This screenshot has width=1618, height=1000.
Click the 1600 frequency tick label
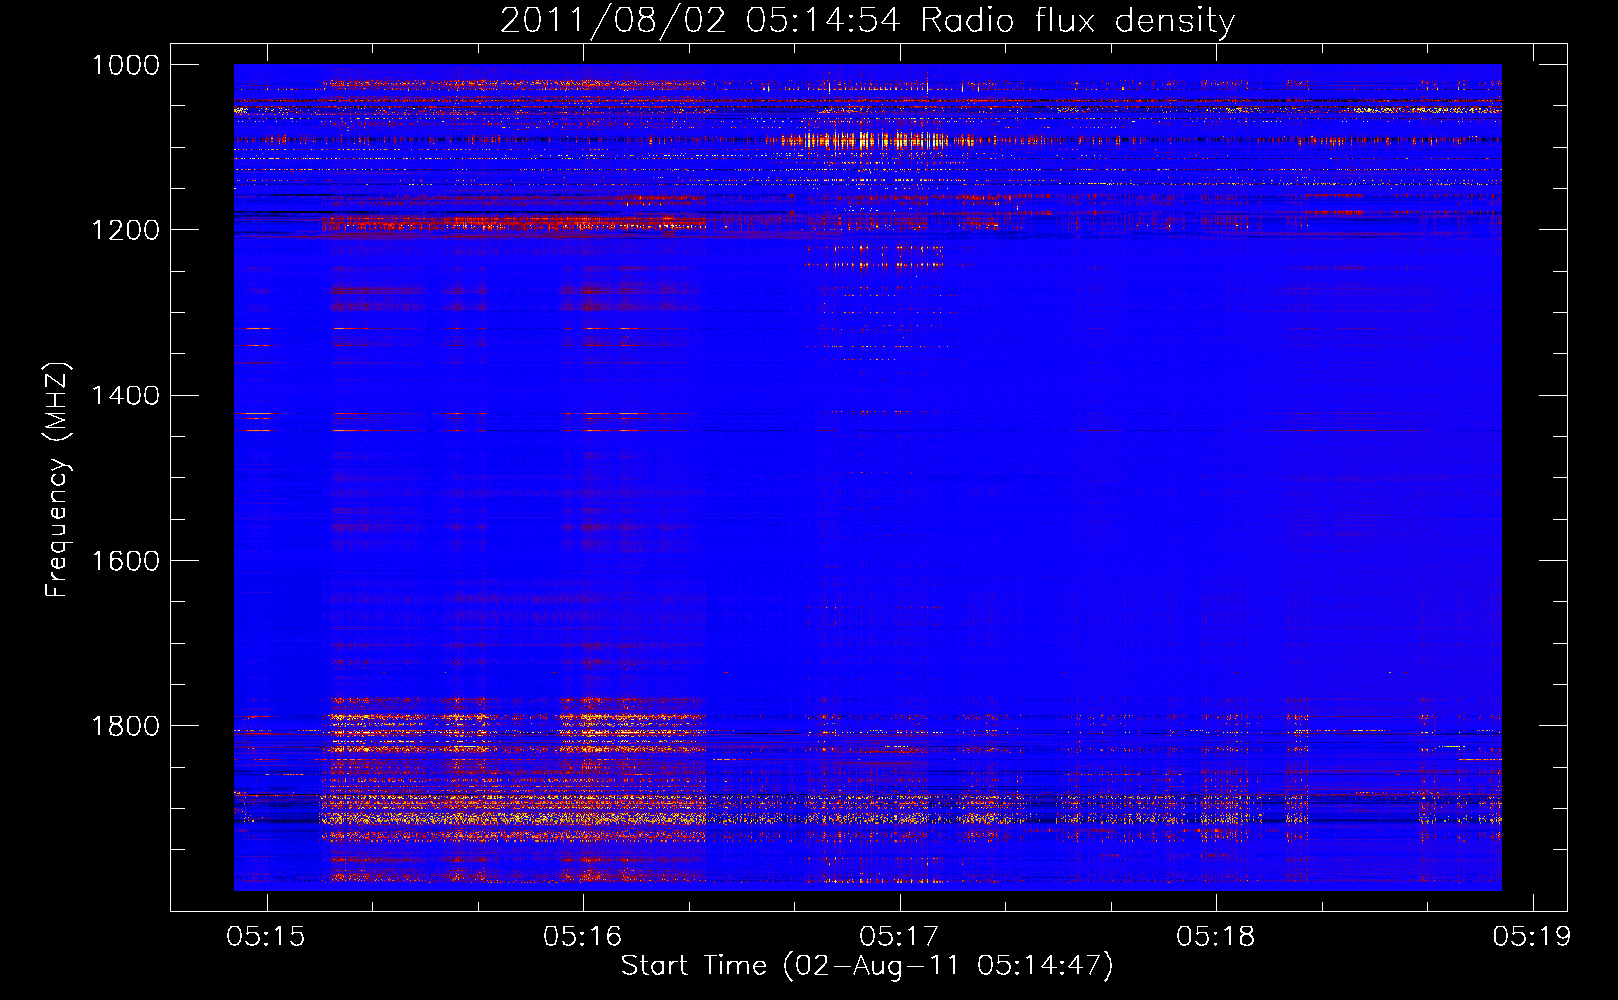coord(126,560)
